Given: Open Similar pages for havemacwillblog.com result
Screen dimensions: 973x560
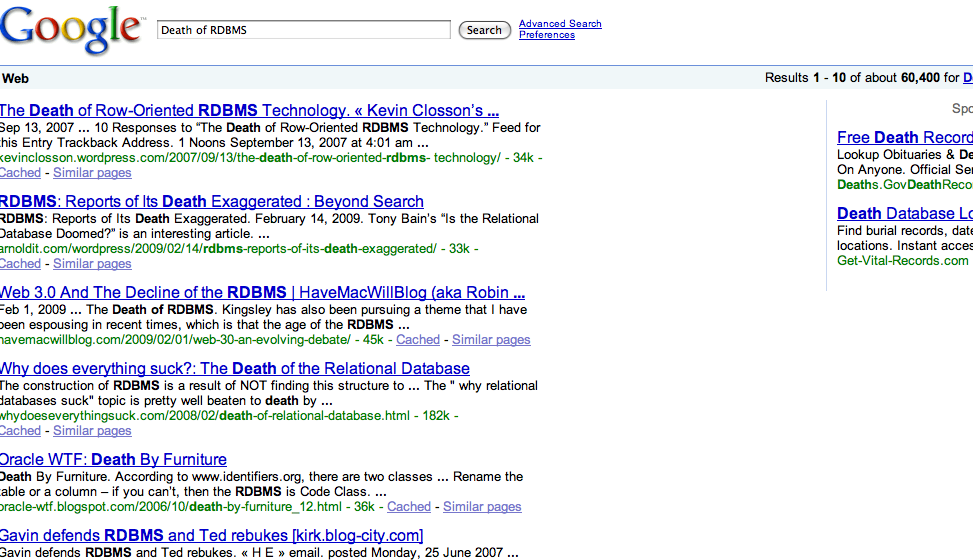Looking at the screenshot, I should point(491,340).
